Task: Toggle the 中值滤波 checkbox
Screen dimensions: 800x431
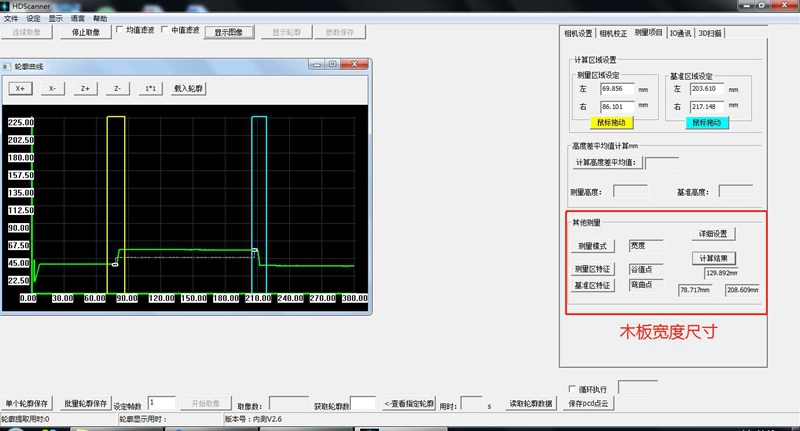Action: tap(166, 30)
